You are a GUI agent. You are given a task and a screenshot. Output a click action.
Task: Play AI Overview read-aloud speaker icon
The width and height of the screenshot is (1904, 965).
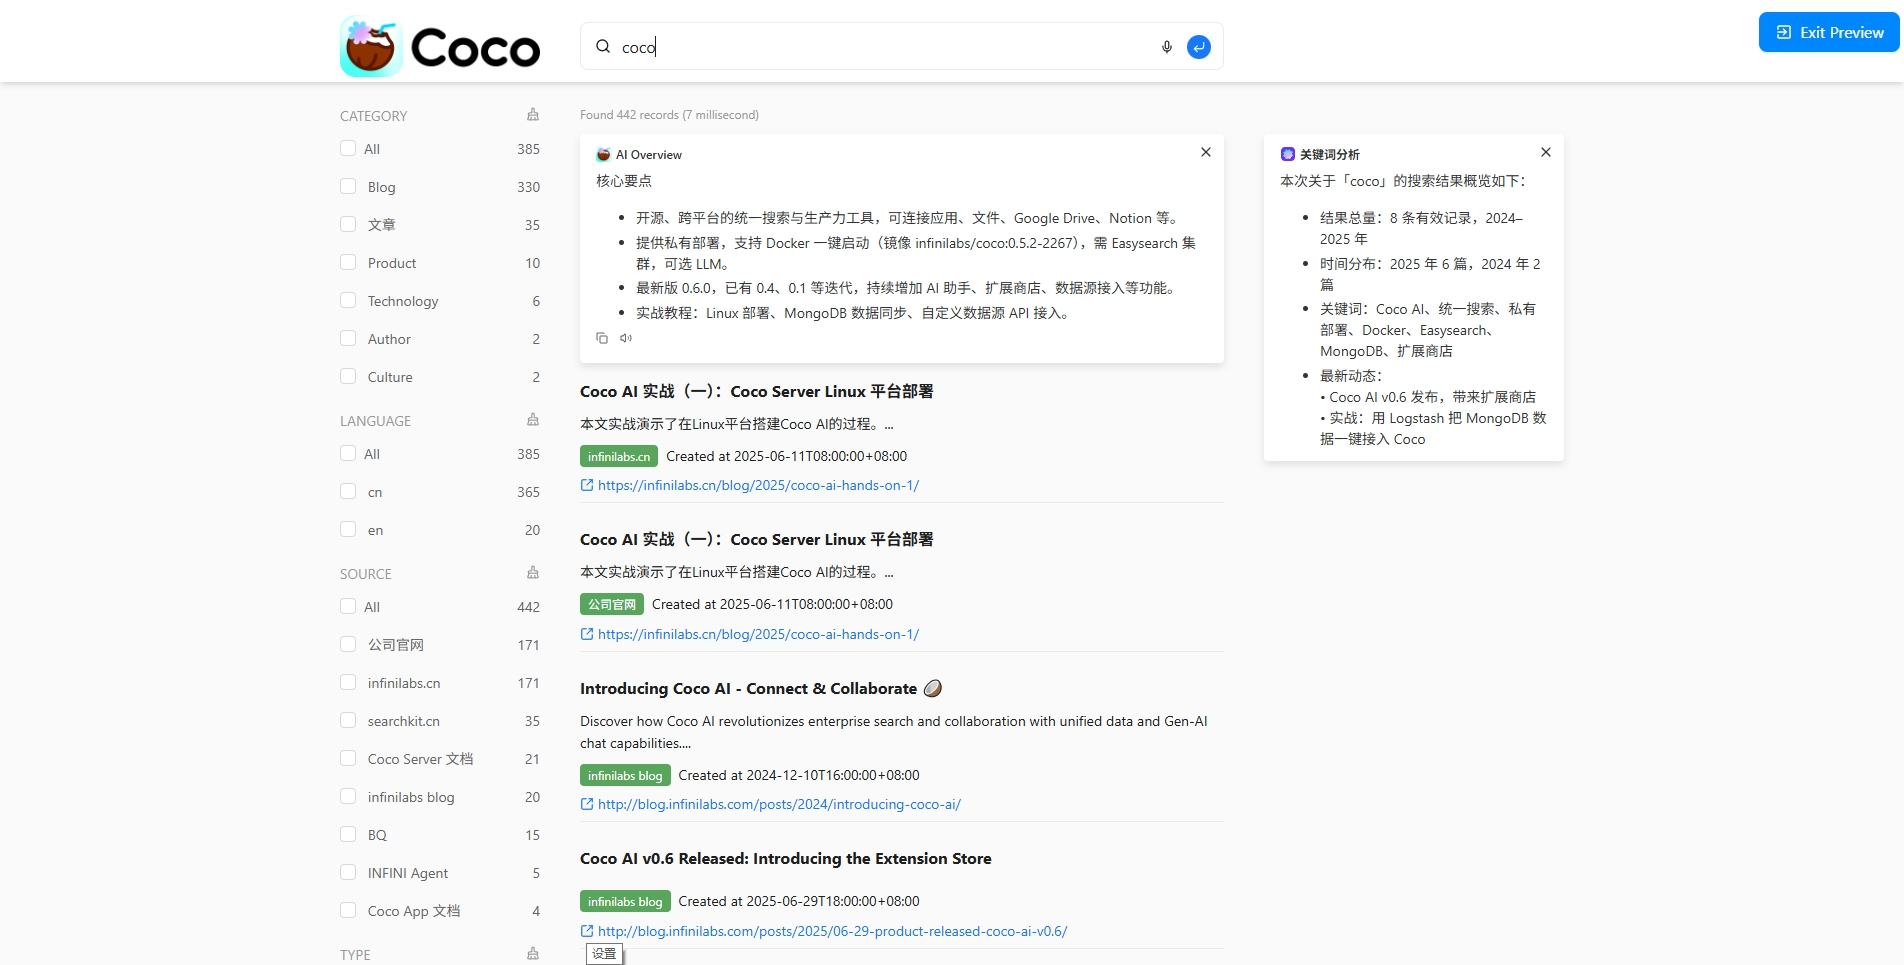626,338
